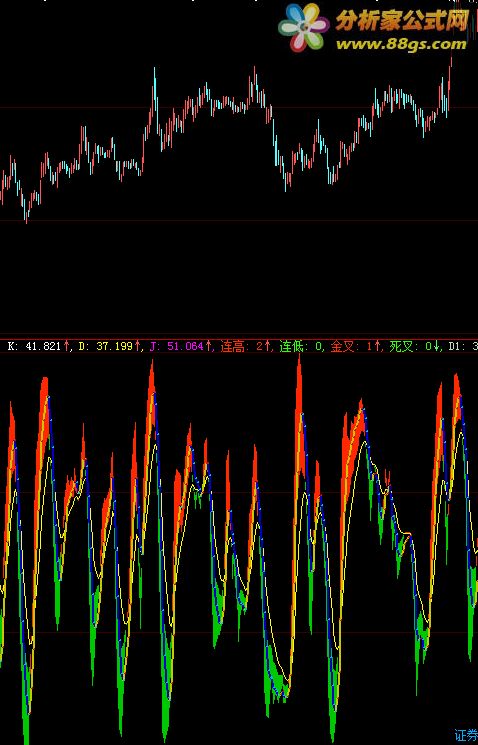The width and height of the screenshot is (478, 745).
Task: Select the K: 41.821 indicator value
Action: (38, 346)
